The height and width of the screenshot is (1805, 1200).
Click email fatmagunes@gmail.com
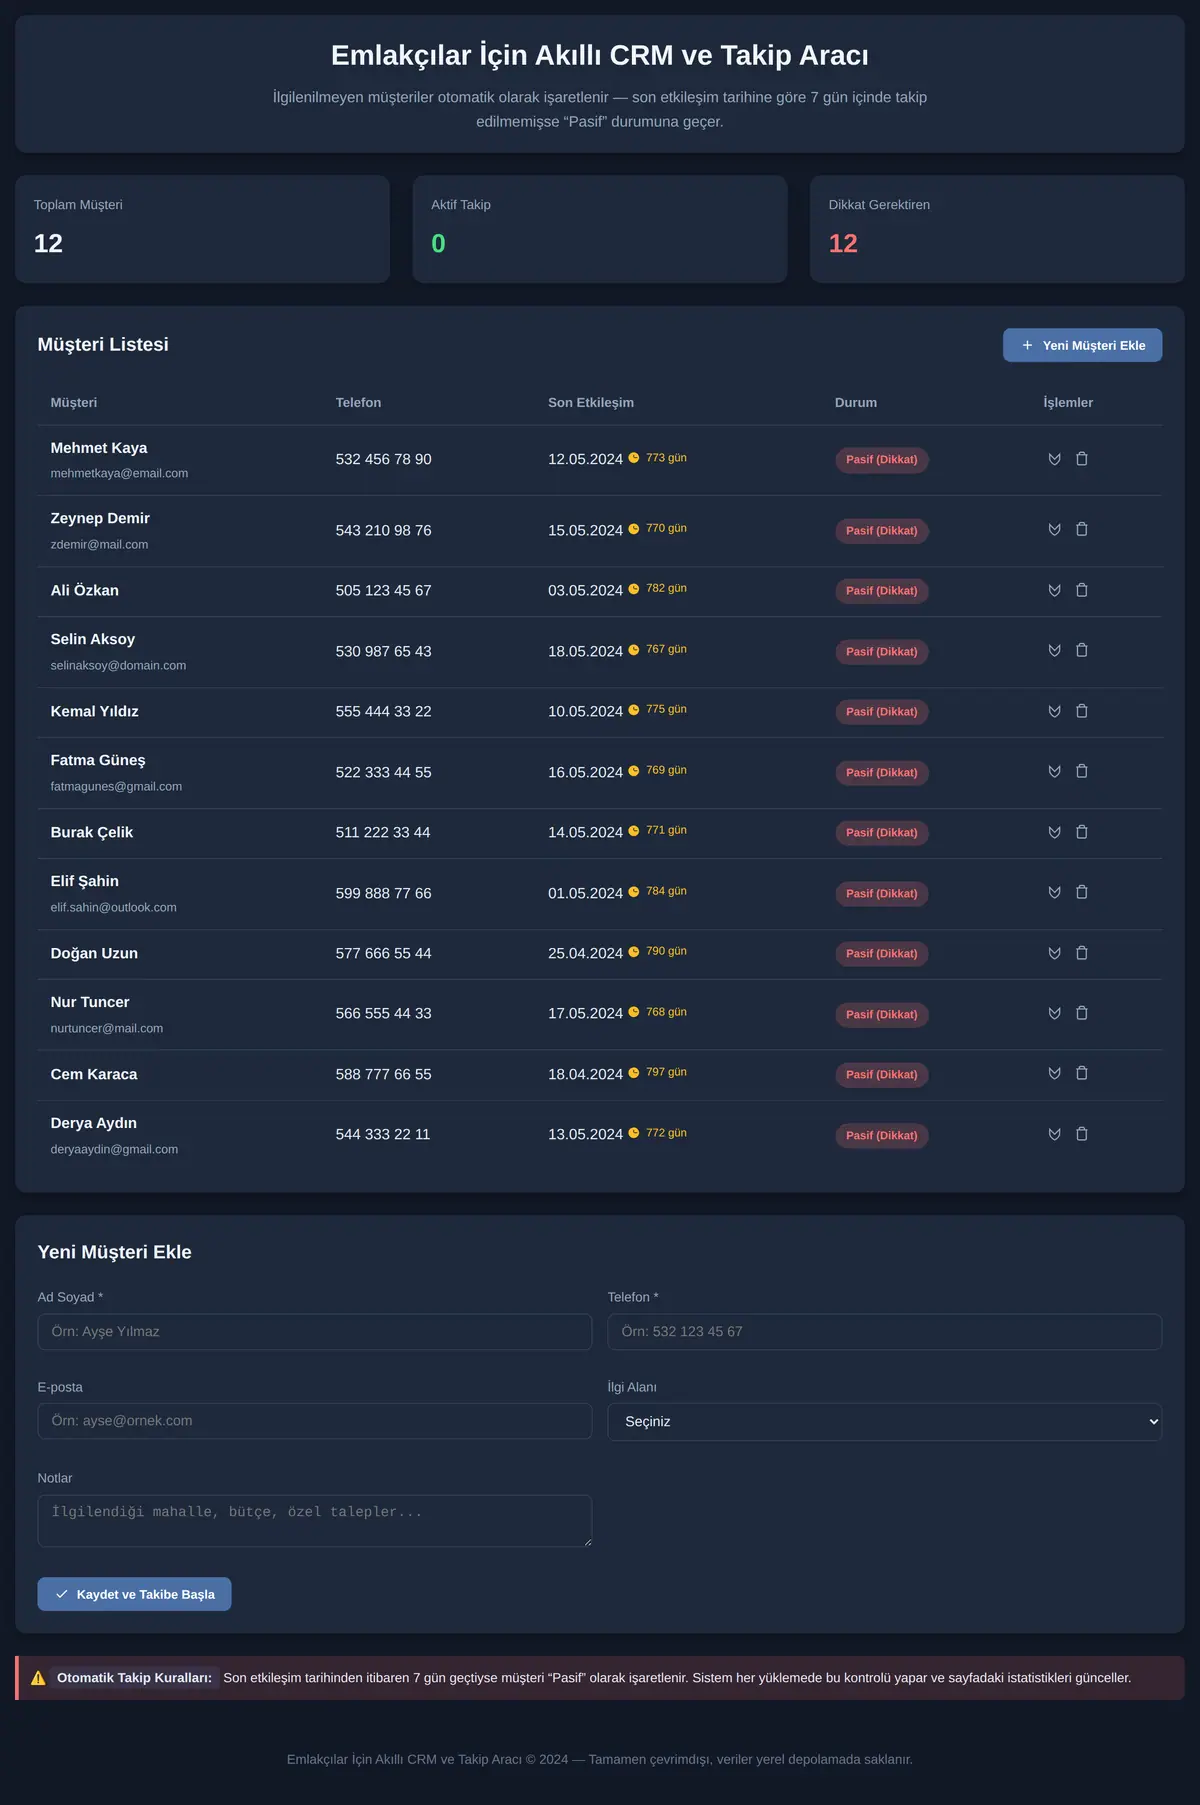116,786
